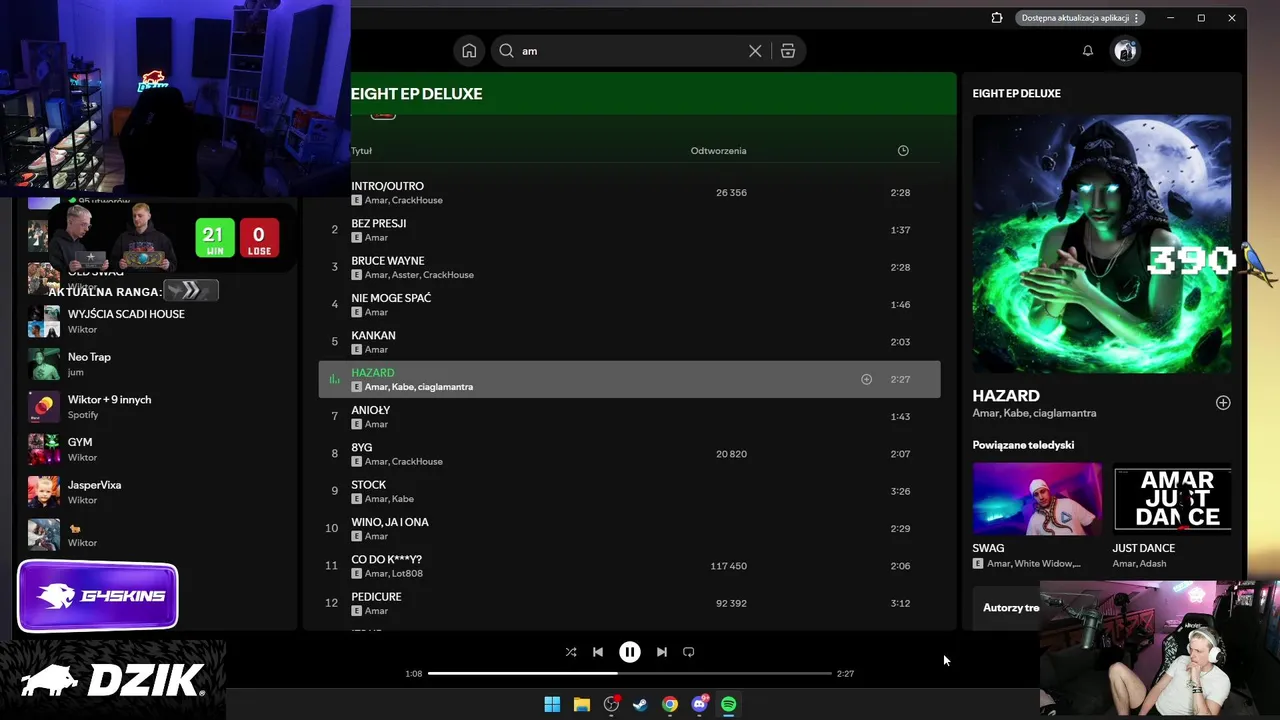This screenshot has height=720, width=1280.
Task: Sort by Odtworzenia column header
Action: point(718,151)
